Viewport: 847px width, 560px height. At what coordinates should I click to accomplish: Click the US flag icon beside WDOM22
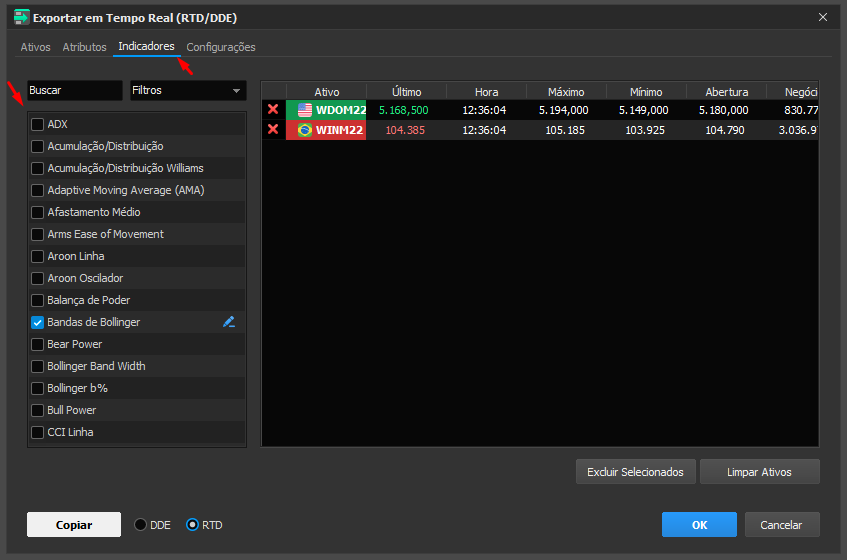click(x=305, y=110)
